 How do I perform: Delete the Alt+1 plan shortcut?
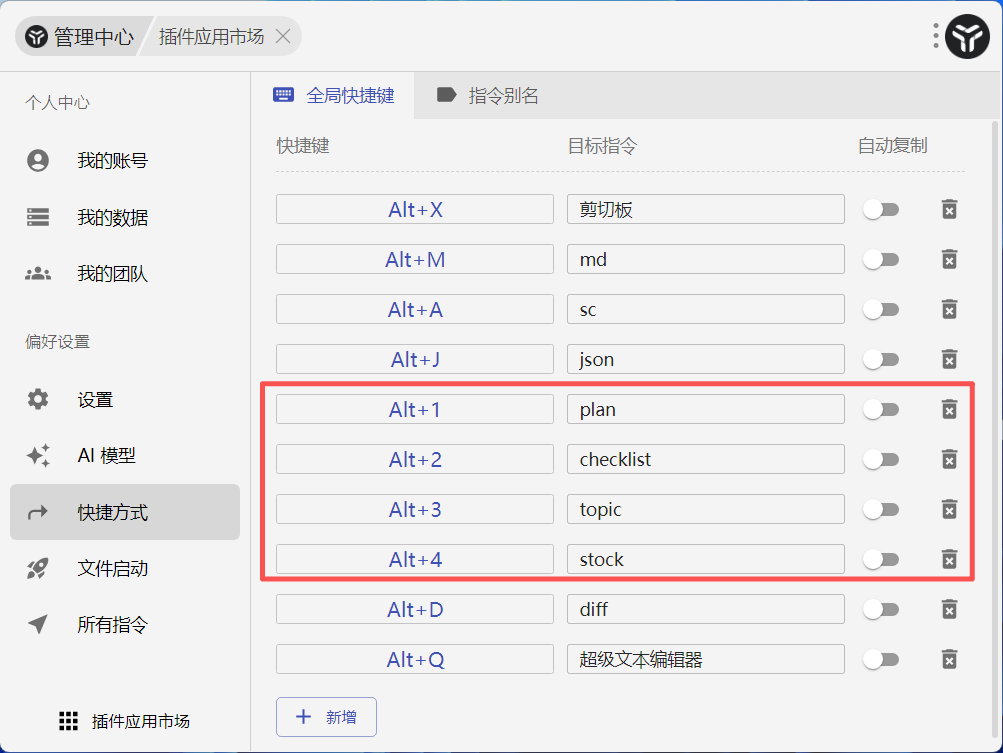pyautogui.click(x=949, y=409)
